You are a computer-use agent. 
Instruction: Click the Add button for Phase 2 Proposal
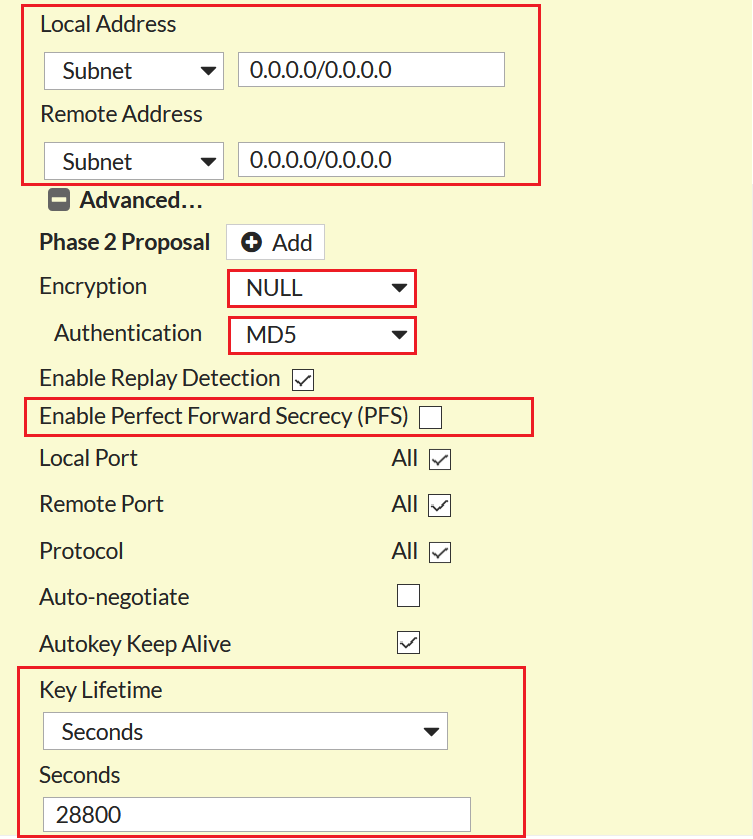coord(275,242)
